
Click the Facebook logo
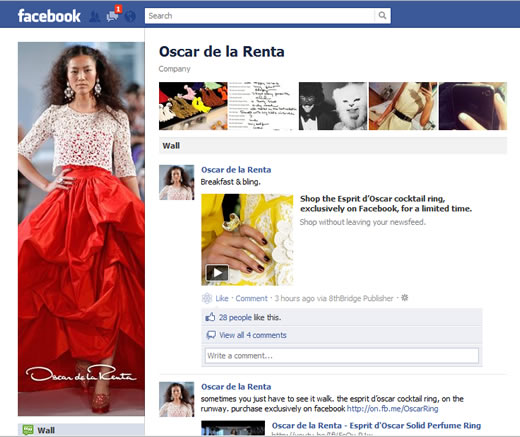coord(49,16)
